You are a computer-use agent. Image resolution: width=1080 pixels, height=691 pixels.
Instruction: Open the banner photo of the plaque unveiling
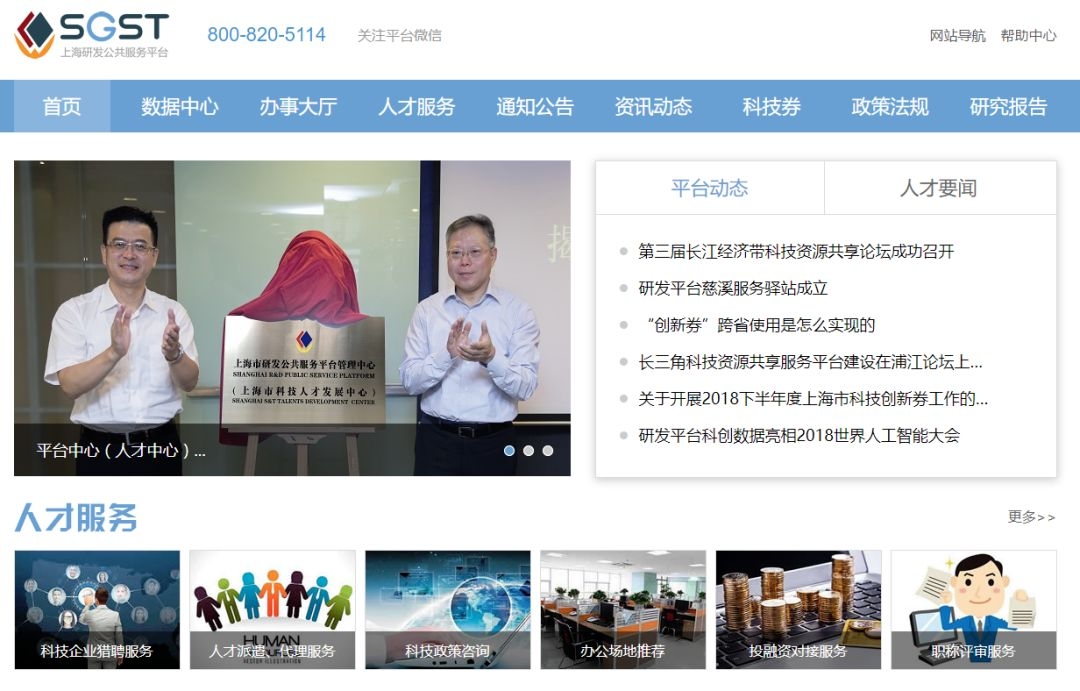pyautogui.click(x=292, y=318)
